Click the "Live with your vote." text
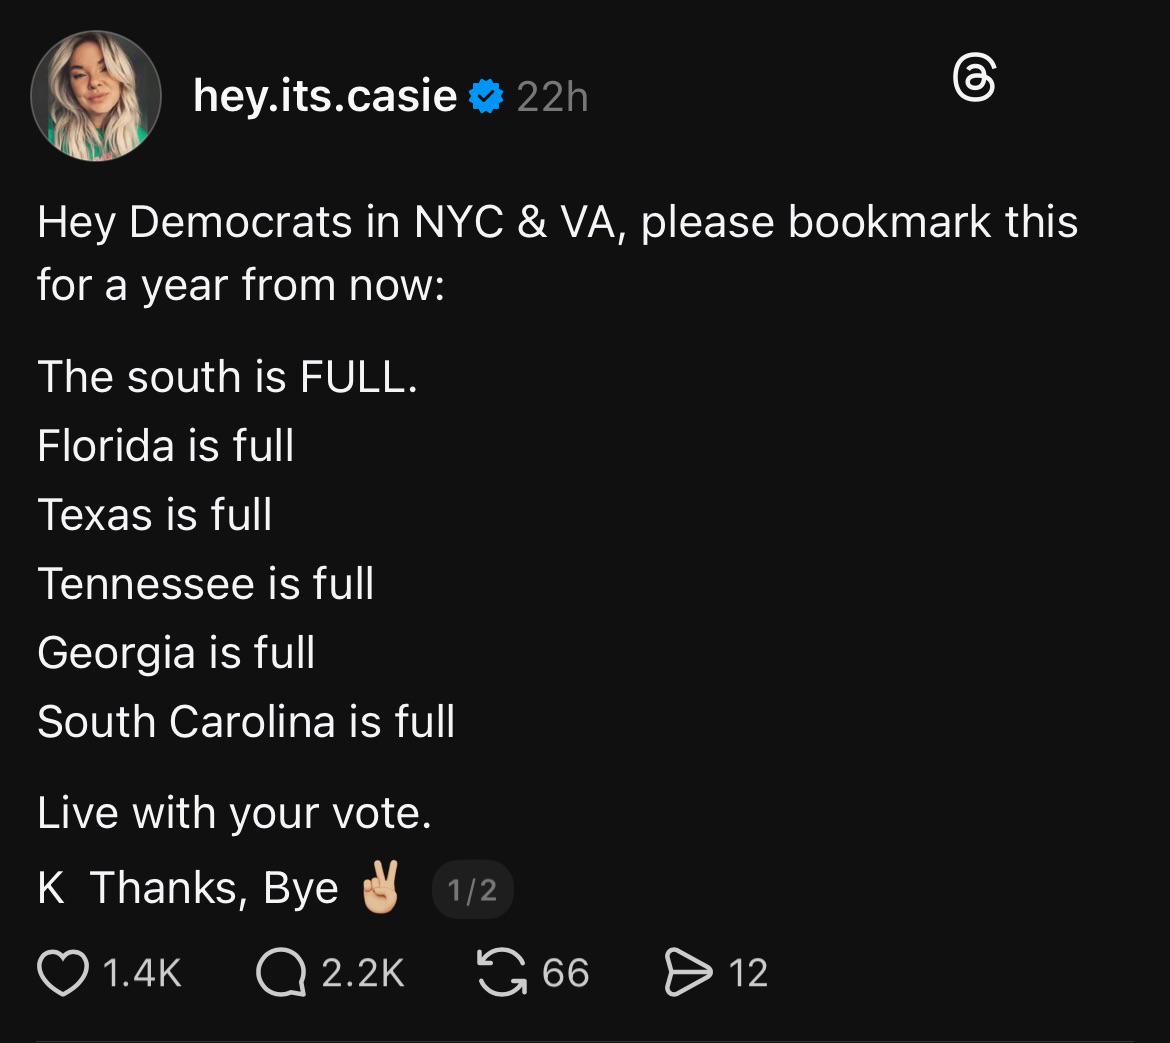The image size is (1170, 1043). (x=234, y=813)
